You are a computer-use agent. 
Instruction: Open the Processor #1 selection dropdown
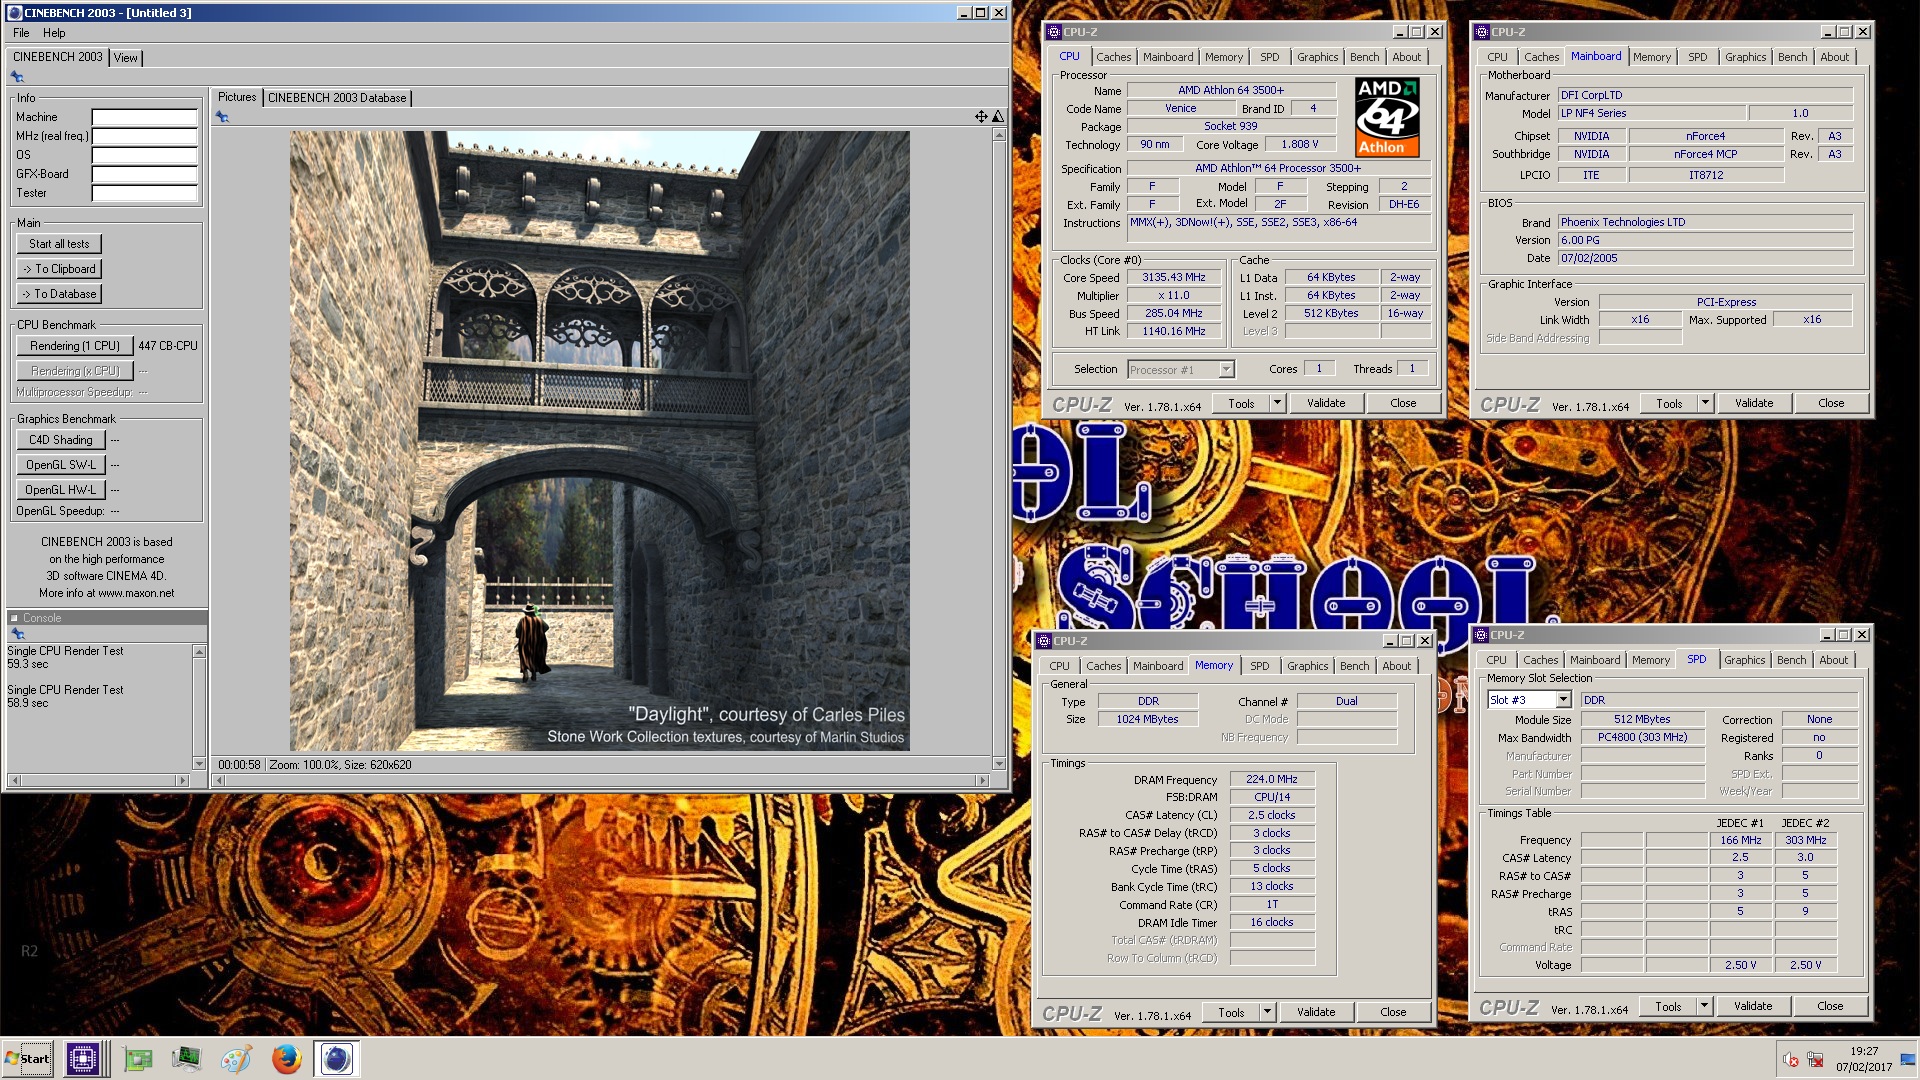tap(1226, 370)
